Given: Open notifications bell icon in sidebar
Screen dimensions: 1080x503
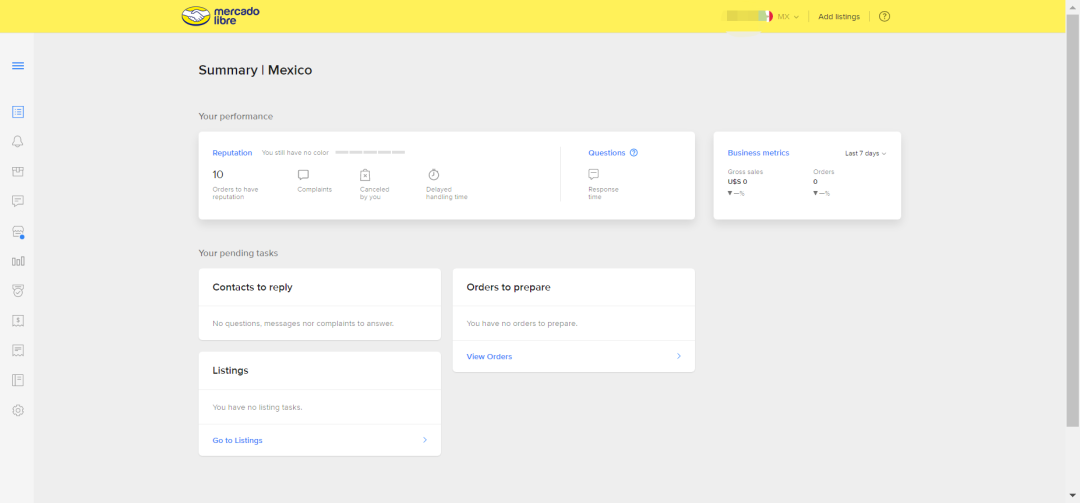Looking at the screenshot, I should 18,141.
